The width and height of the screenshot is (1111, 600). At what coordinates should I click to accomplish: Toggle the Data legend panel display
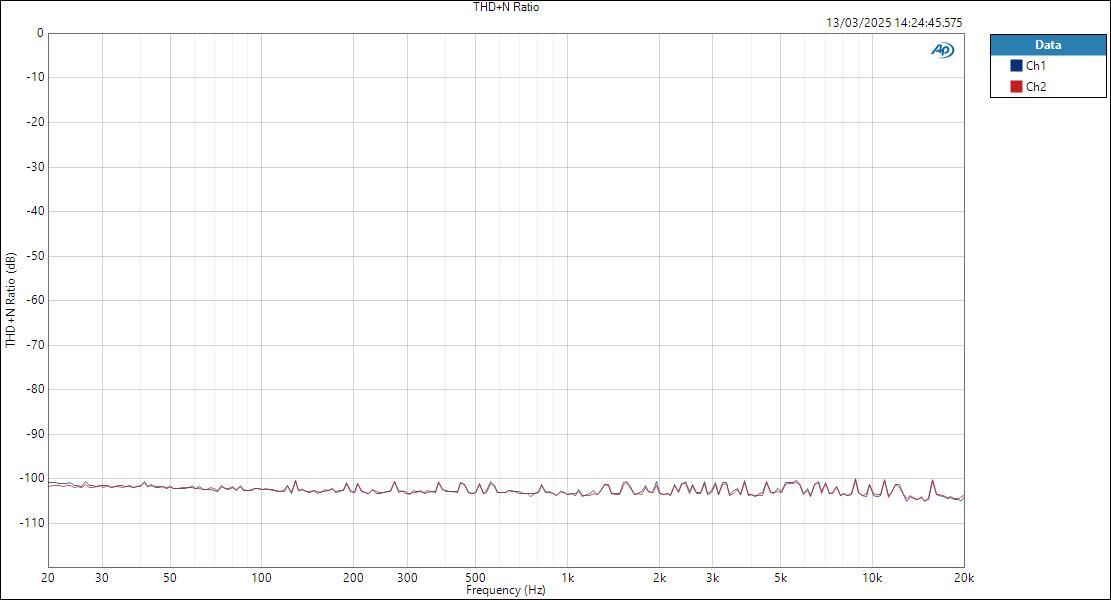pos(1047,44)
